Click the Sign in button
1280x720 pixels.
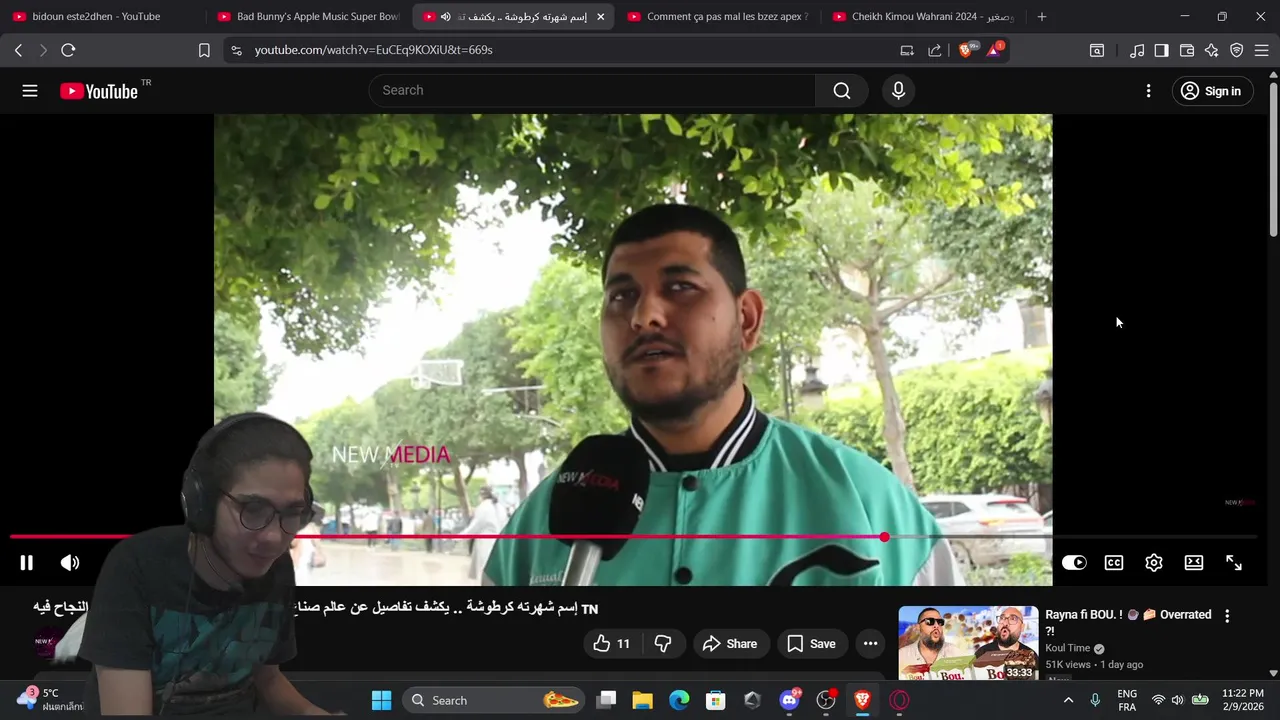1212,91
